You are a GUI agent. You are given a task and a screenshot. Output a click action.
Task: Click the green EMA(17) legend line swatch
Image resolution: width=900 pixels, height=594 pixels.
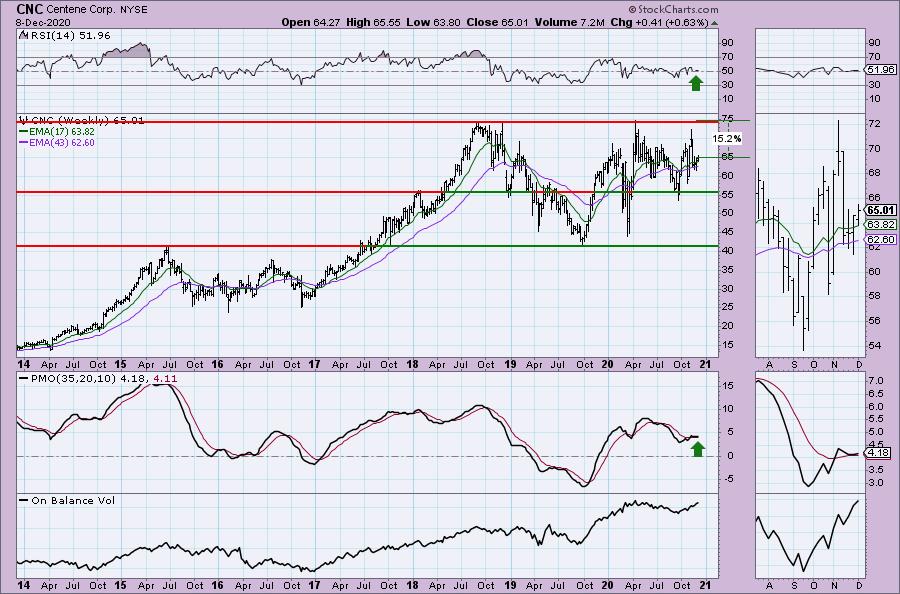tap(24, 131)
